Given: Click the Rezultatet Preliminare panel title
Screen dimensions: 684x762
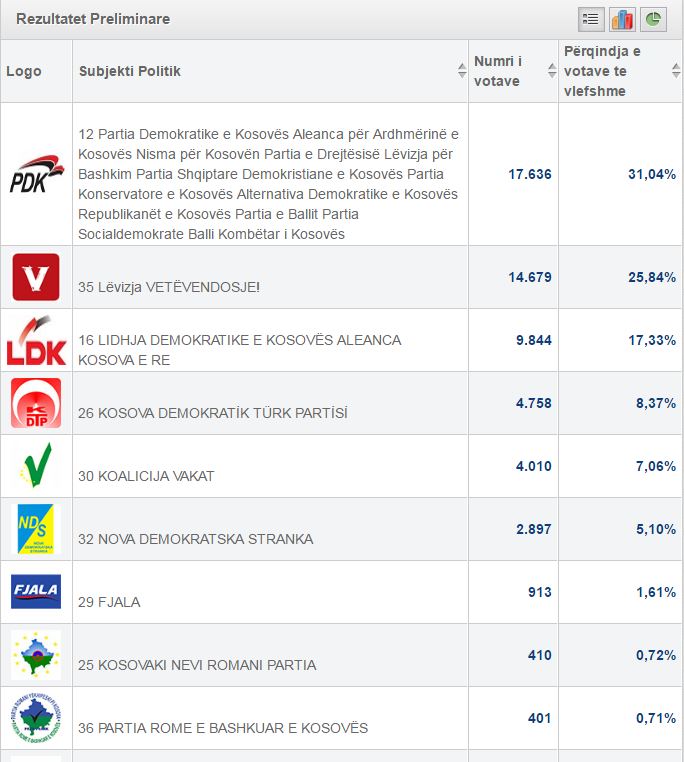Looking at the screenshot, I should 93,19.
